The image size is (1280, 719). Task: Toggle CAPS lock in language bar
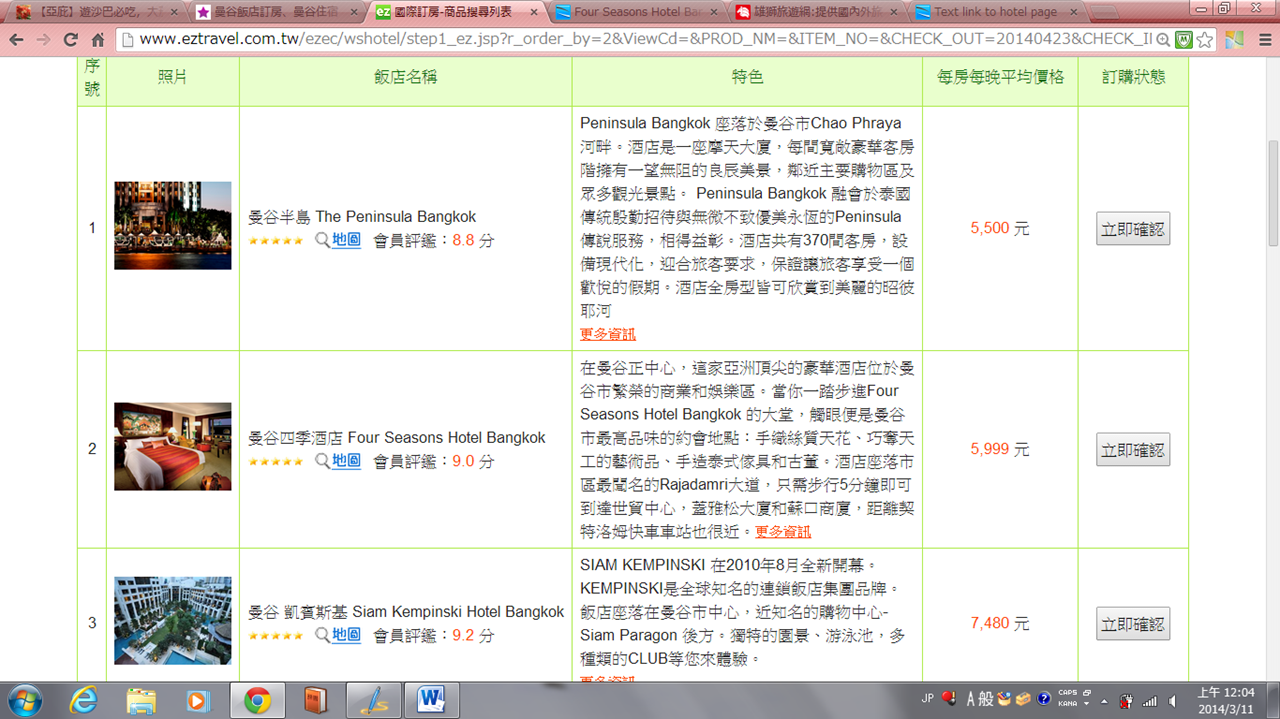pyautogui.click(x=1066, y=694)
